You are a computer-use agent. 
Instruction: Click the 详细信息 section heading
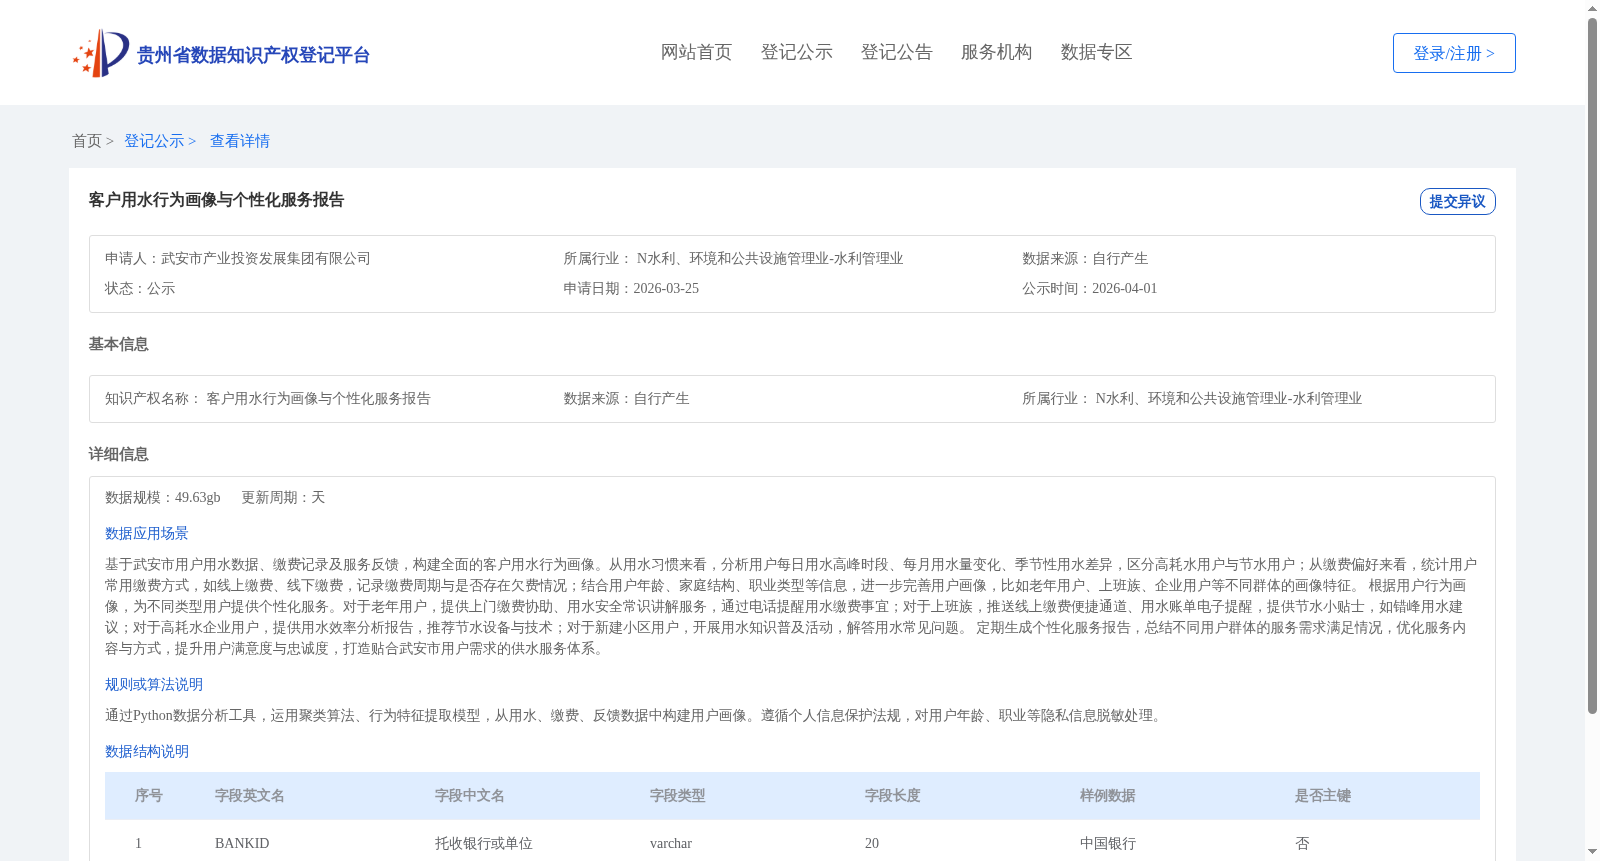click(118, 454)
